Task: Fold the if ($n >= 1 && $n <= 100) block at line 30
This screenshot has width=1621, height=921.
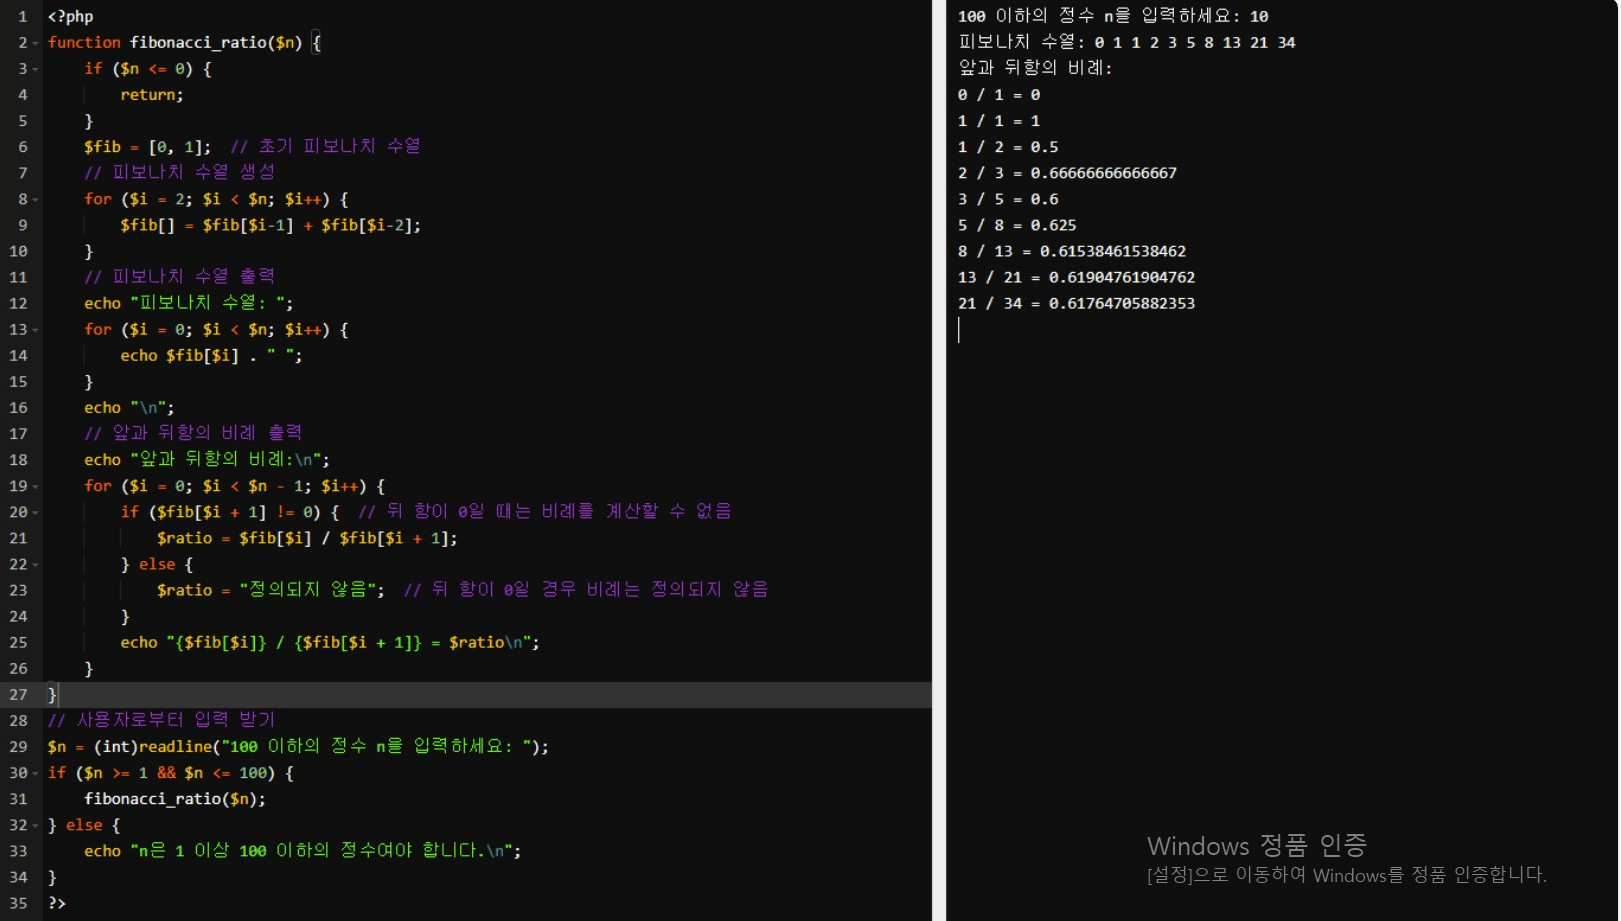Action: [x=36, y=773]
